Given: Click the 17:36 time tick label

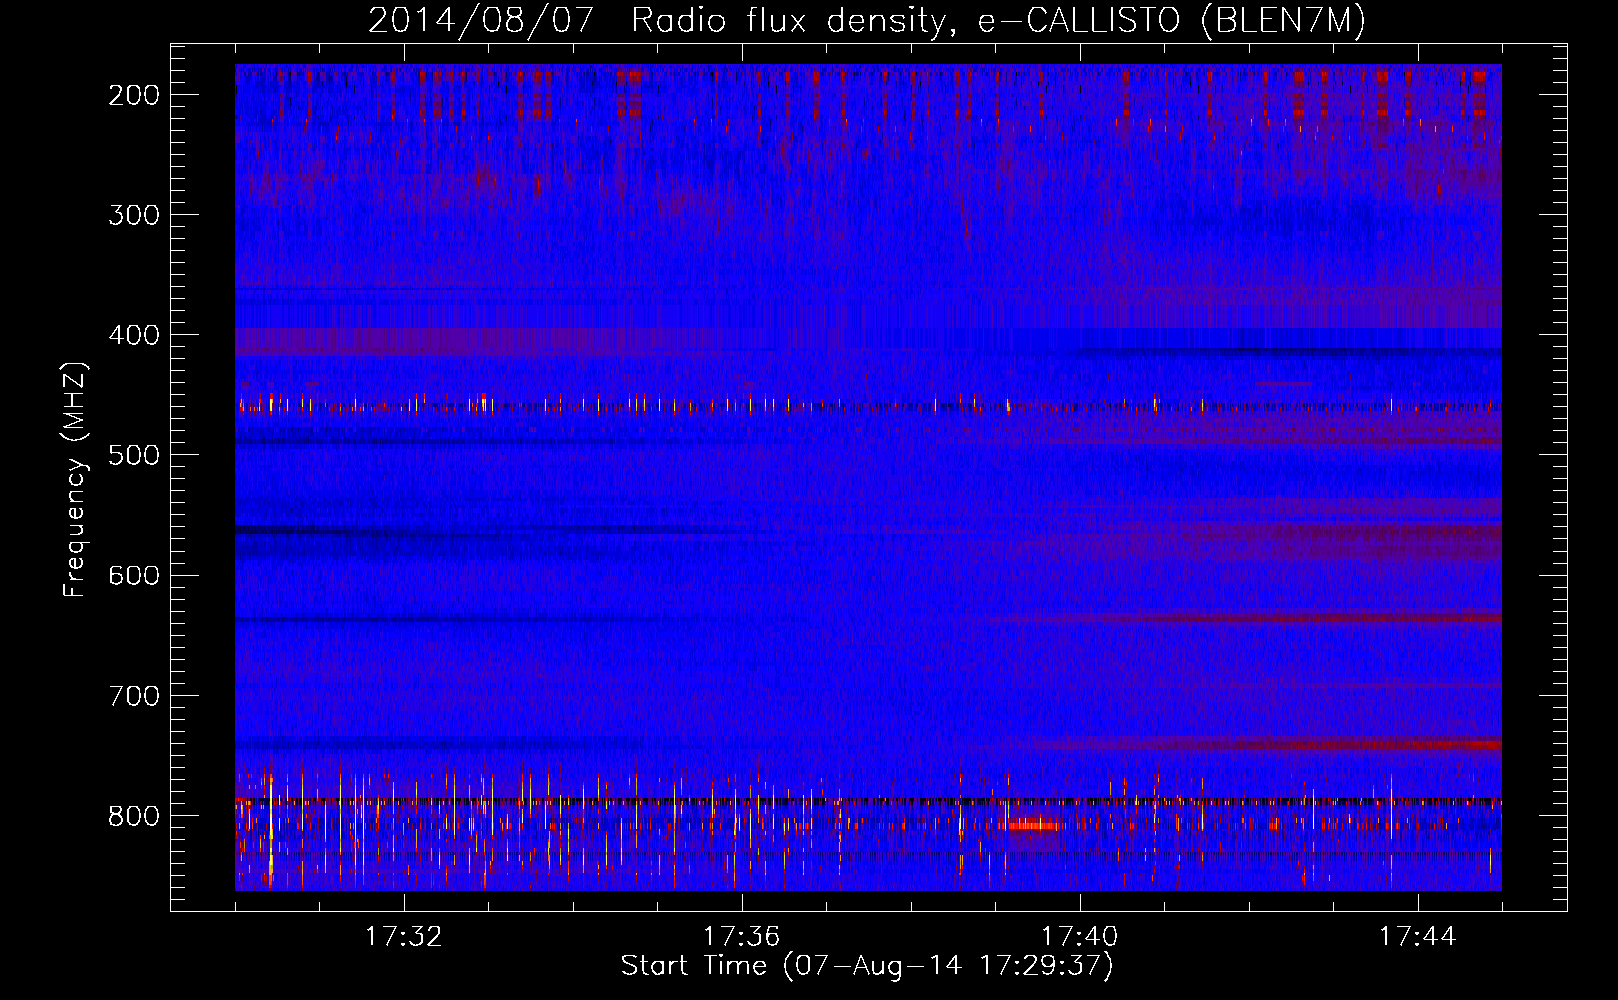Looking at the screenshot, I should pos(742,937).
